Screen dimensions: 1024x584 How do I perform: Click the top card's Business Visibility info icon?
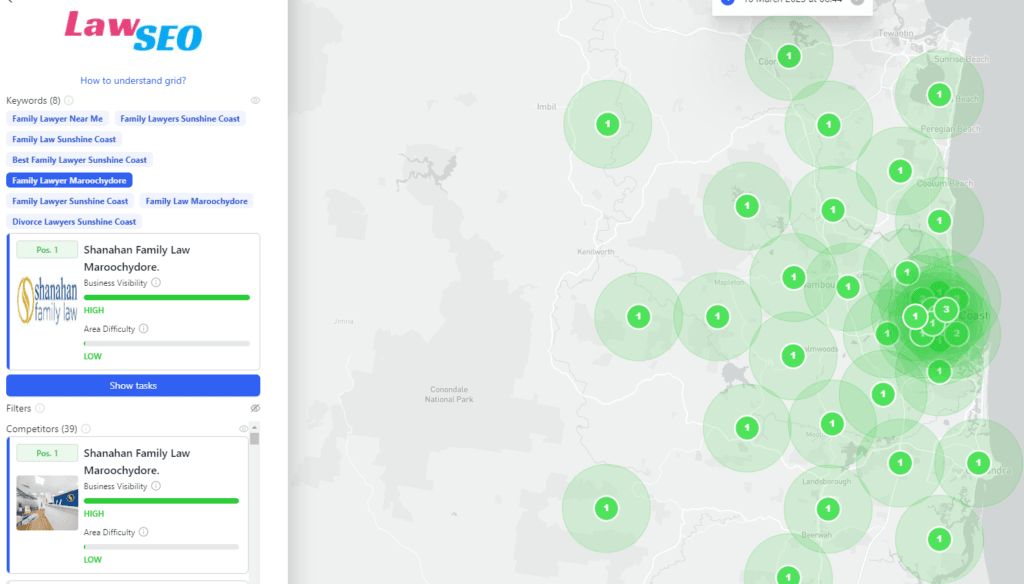click(x=156, y=283)
